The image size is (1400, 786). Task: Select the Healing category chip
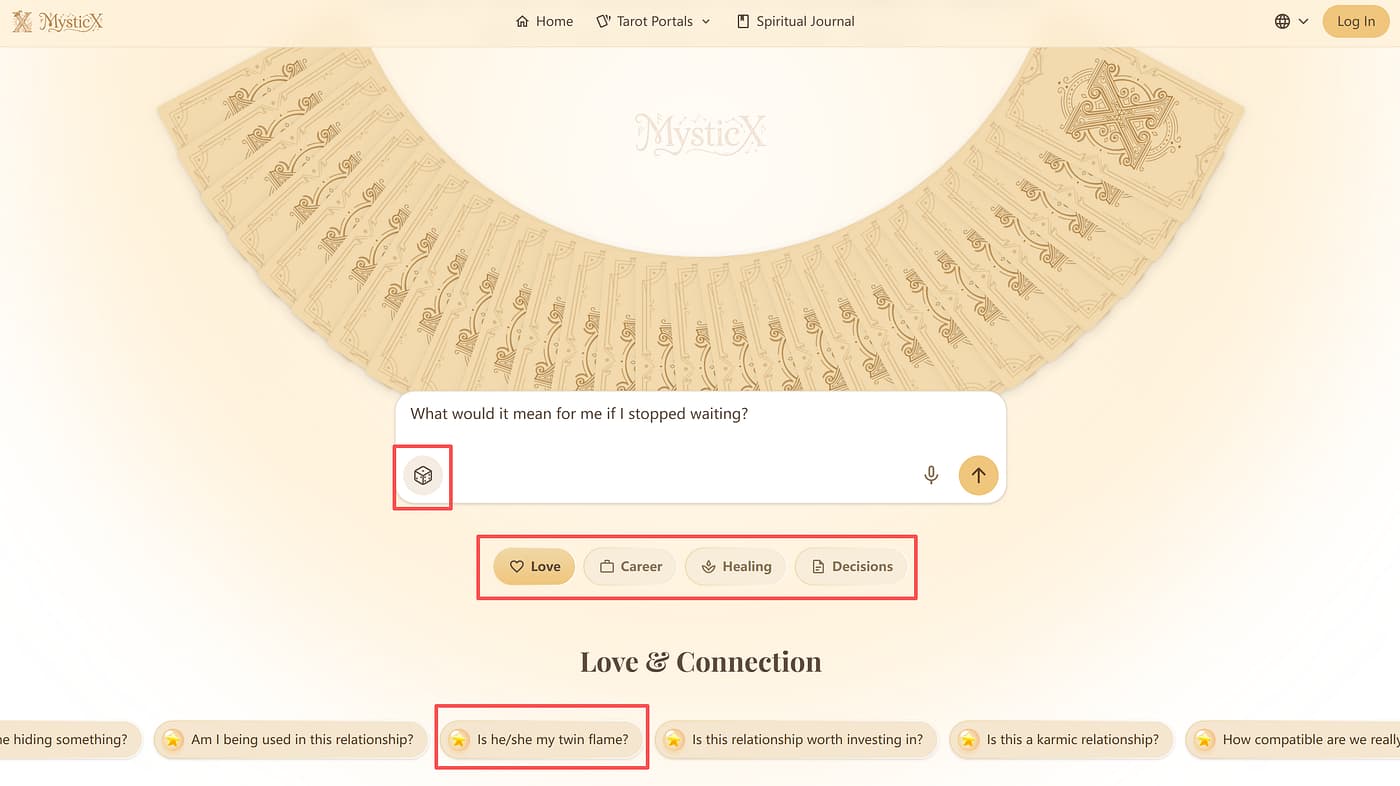[735, 566]
